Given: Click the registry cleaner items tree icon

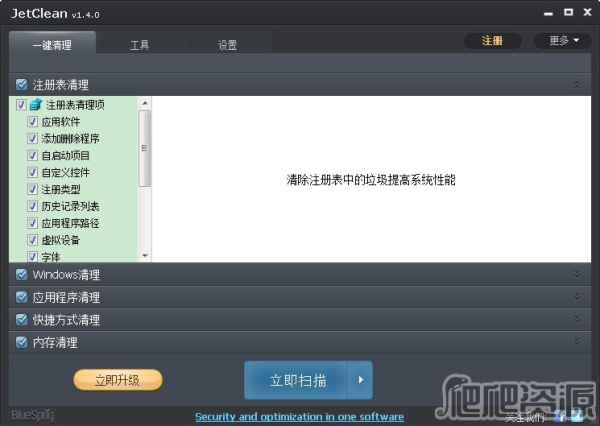Looking at the screenshot, I should coord(36,104).
